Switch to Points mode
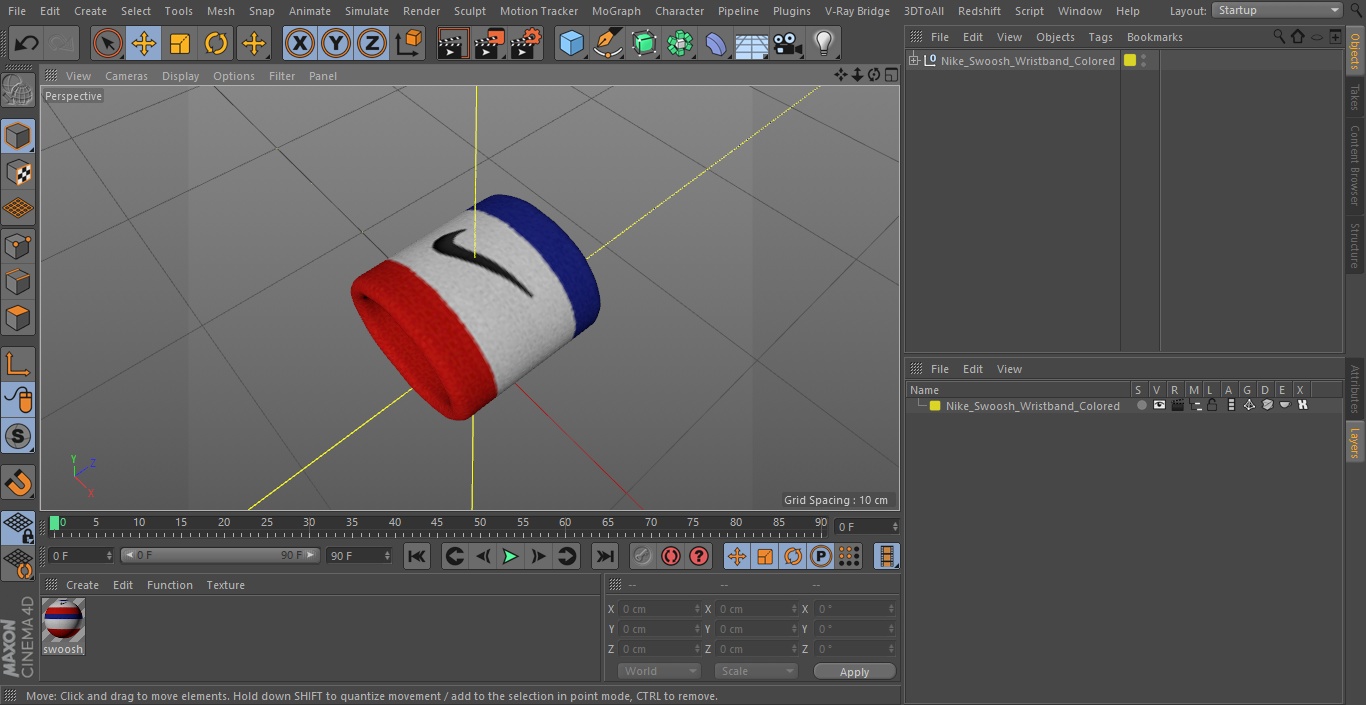The width and height of the screenshot is (1366, 705). coord(18,245)
